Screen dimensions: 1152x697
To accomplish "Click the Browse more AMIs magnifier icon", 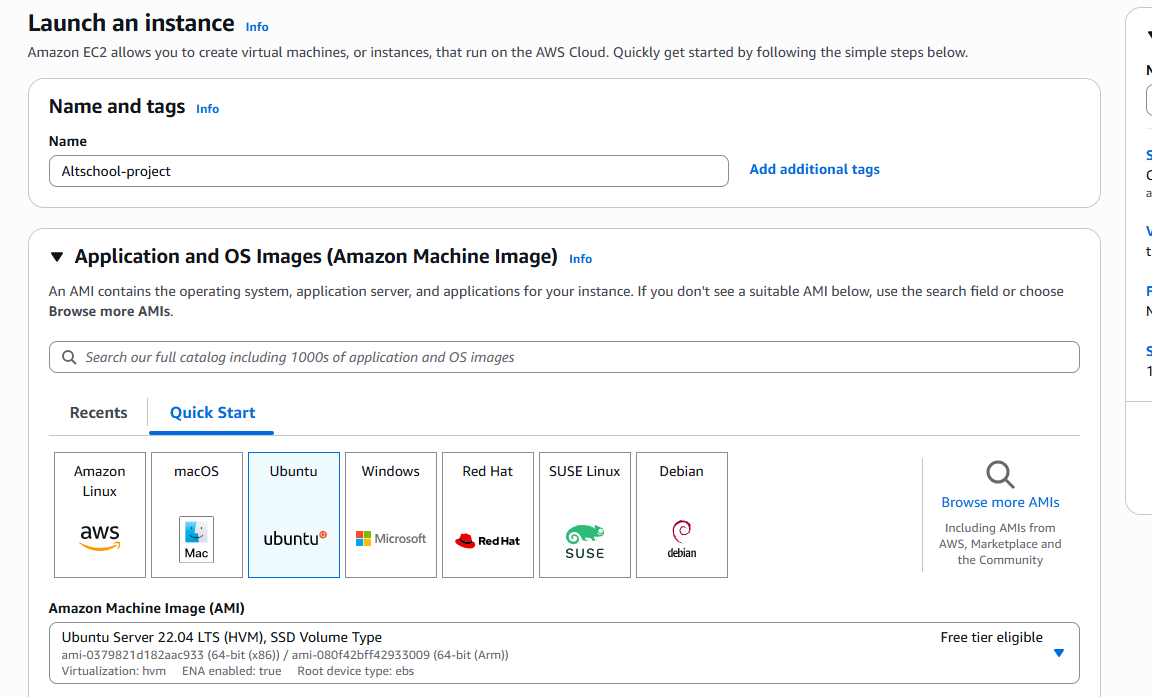I will click(x=1000, y=474).
